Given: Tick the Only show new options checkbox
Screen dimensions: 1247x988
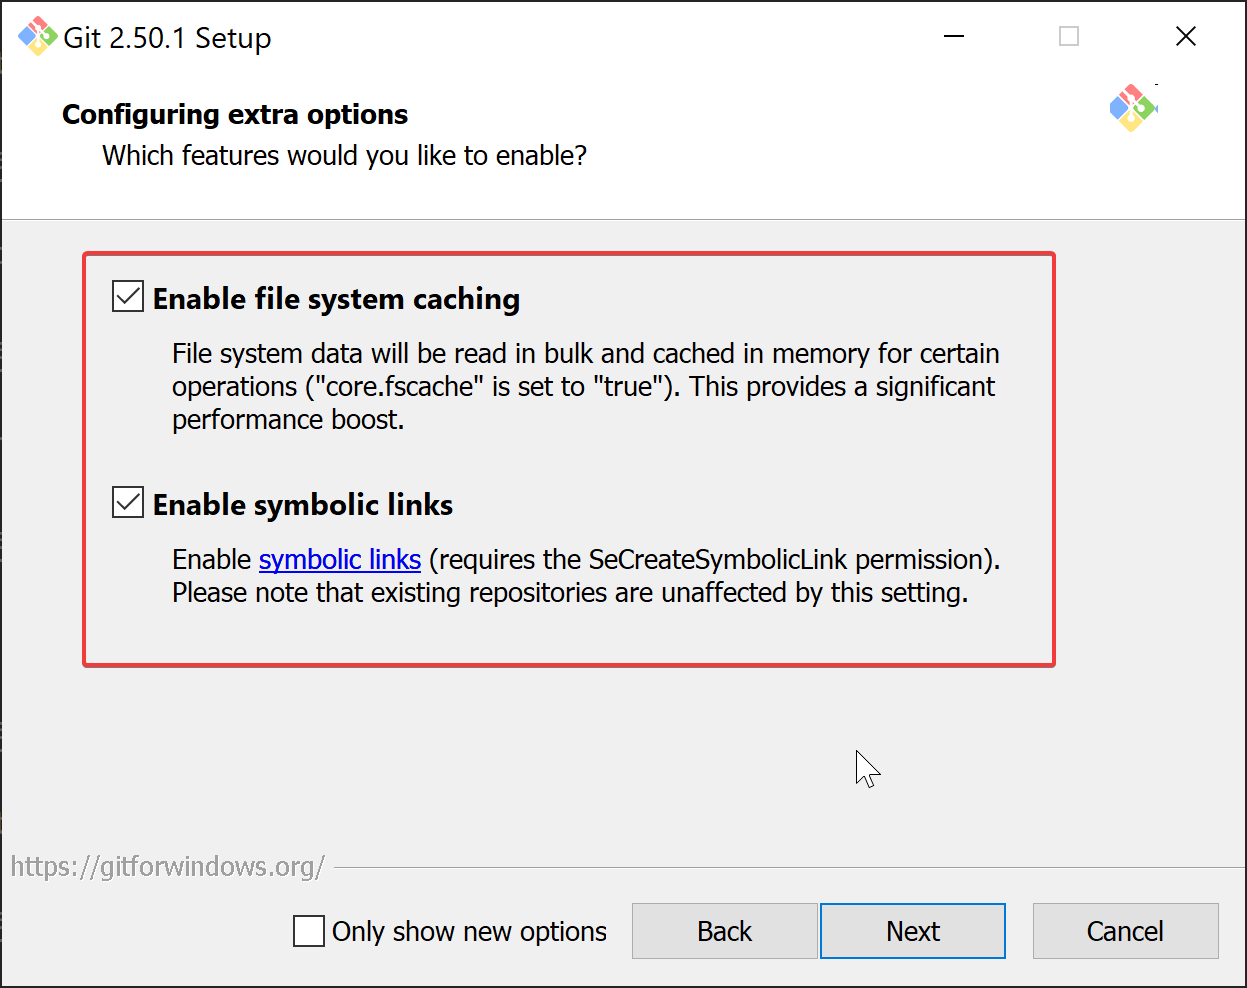Looking at the screenshot, I should pyautogui.click(x=309, y=931).
